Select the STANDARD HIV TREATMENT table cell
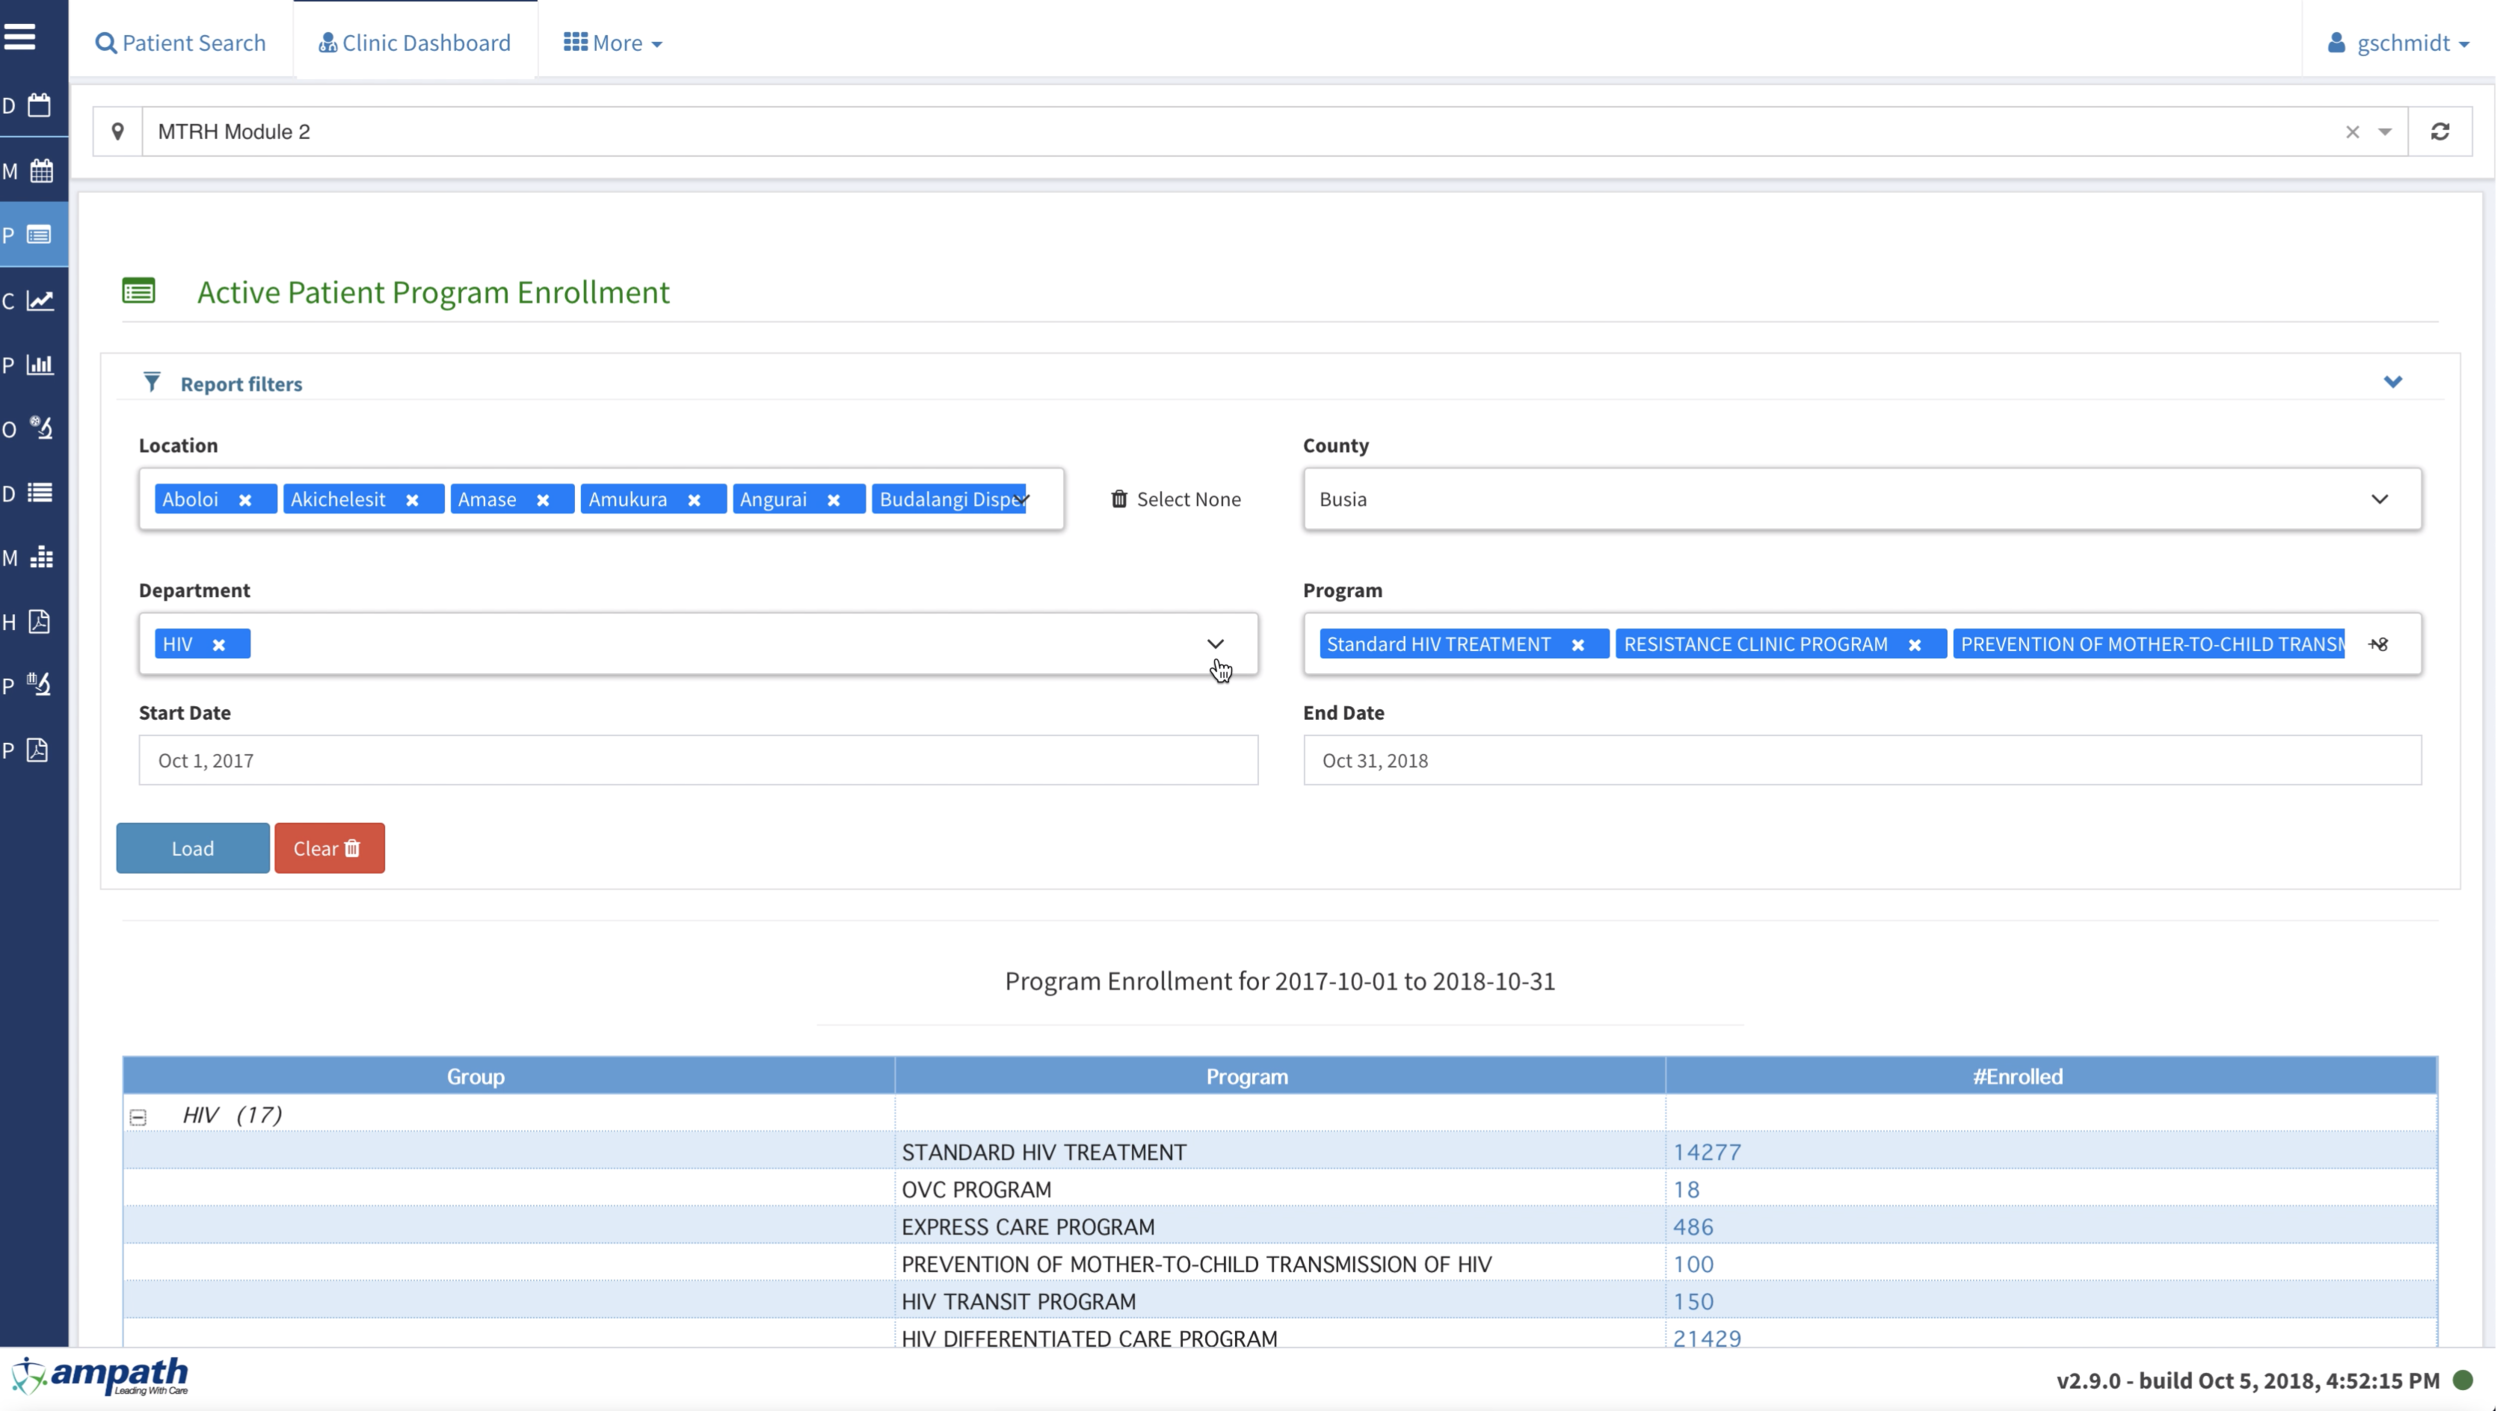 click(1280, 1152)
